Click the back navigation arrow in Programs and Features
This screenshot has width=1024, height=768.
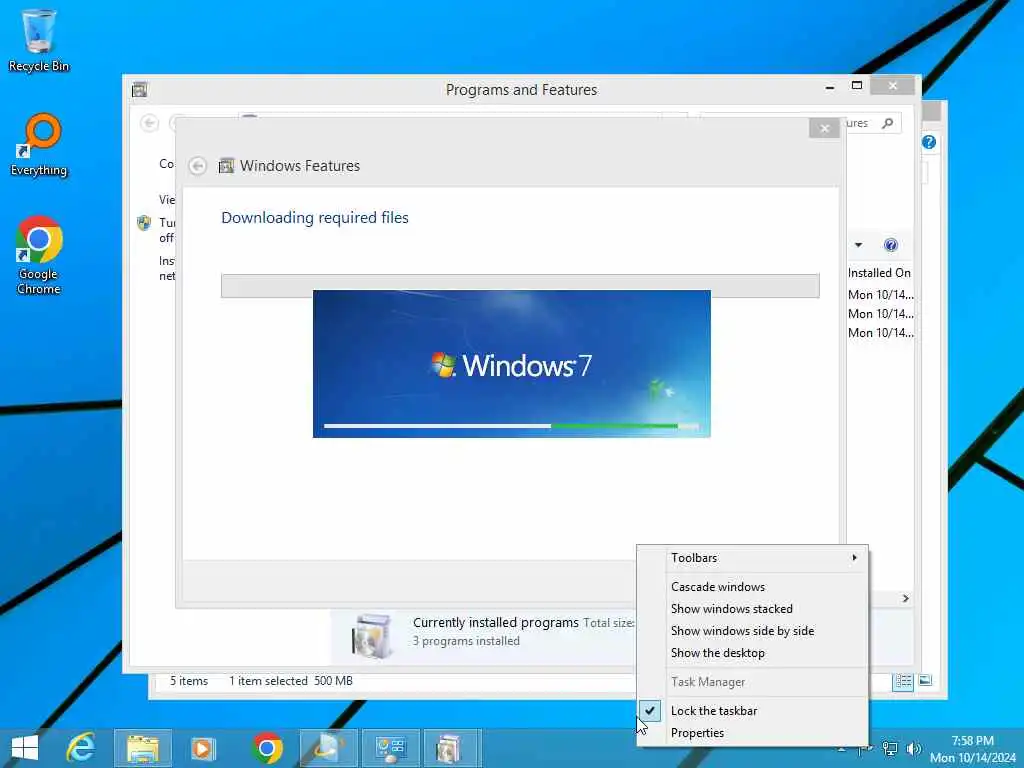150,123
